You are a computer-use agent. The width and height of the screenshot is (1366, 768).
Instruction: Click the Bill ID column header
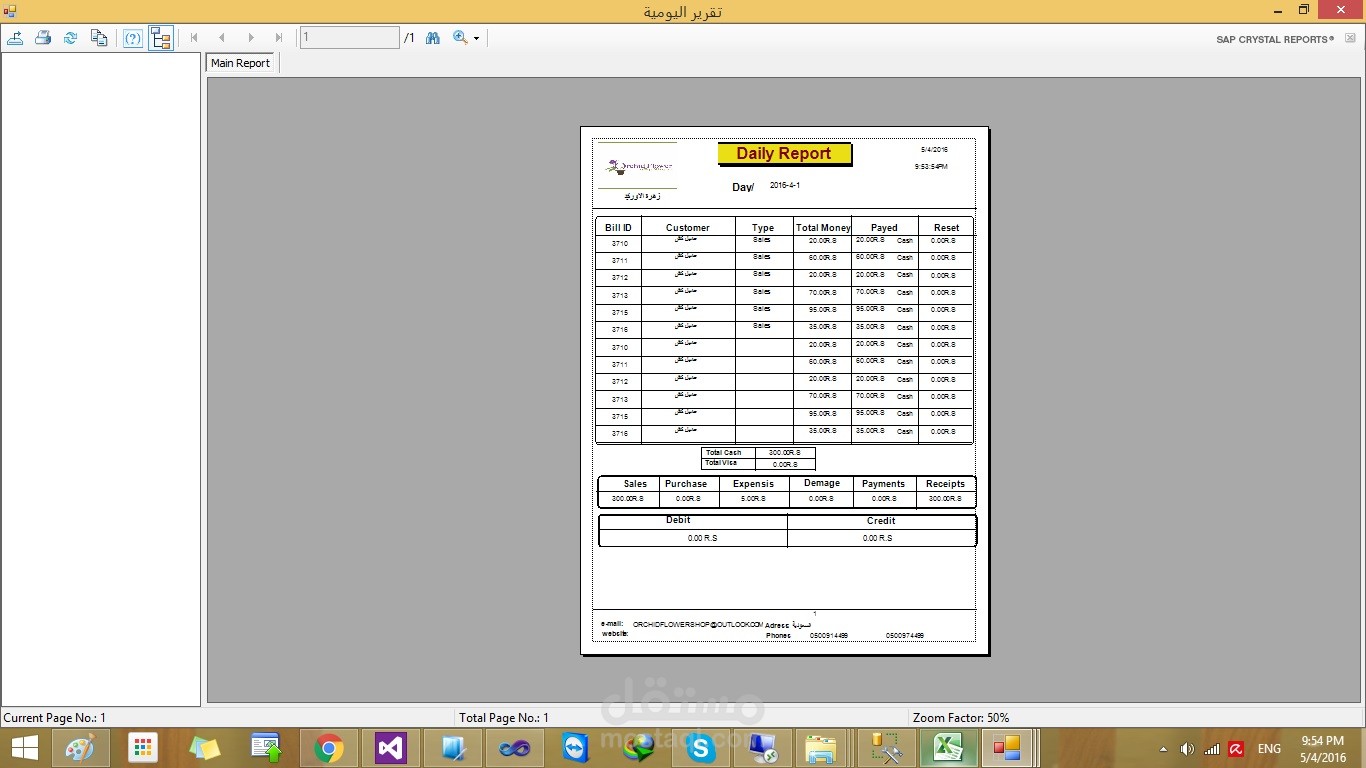tap(618, 228)
